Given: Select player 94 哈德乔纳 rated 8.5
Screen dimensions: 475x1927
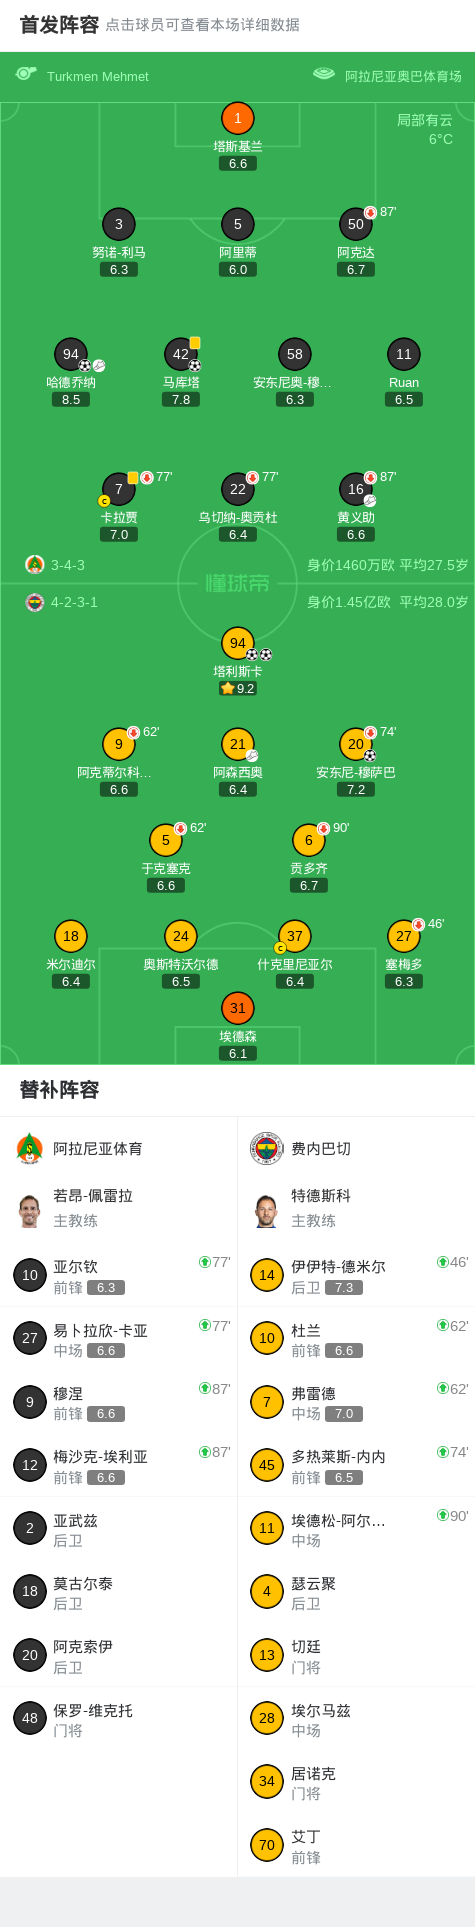Looking at the screenshot, I should pyautogui.click(x=71, y=354).
